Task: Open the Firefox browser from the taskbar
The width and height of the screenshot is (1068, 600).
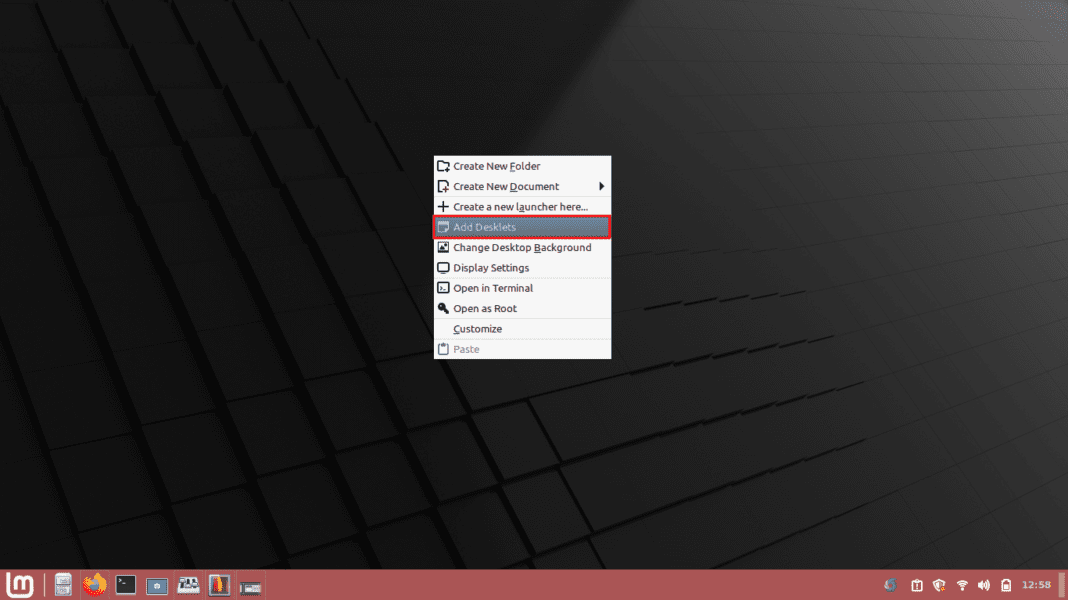Action: [94, 585]
